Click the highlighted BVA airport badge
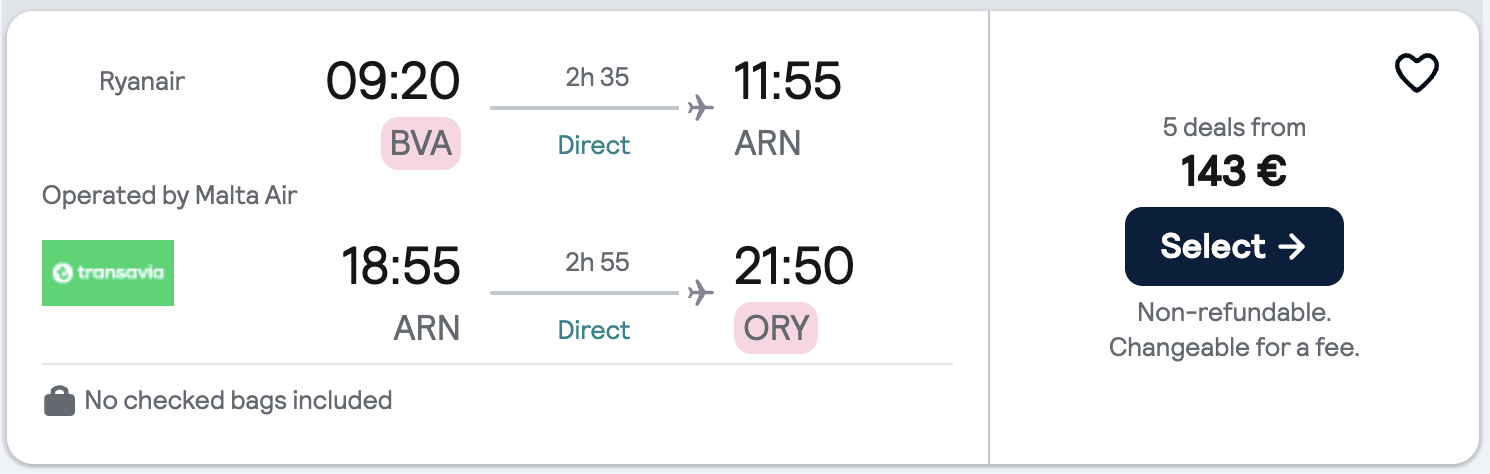 [421, 144]
